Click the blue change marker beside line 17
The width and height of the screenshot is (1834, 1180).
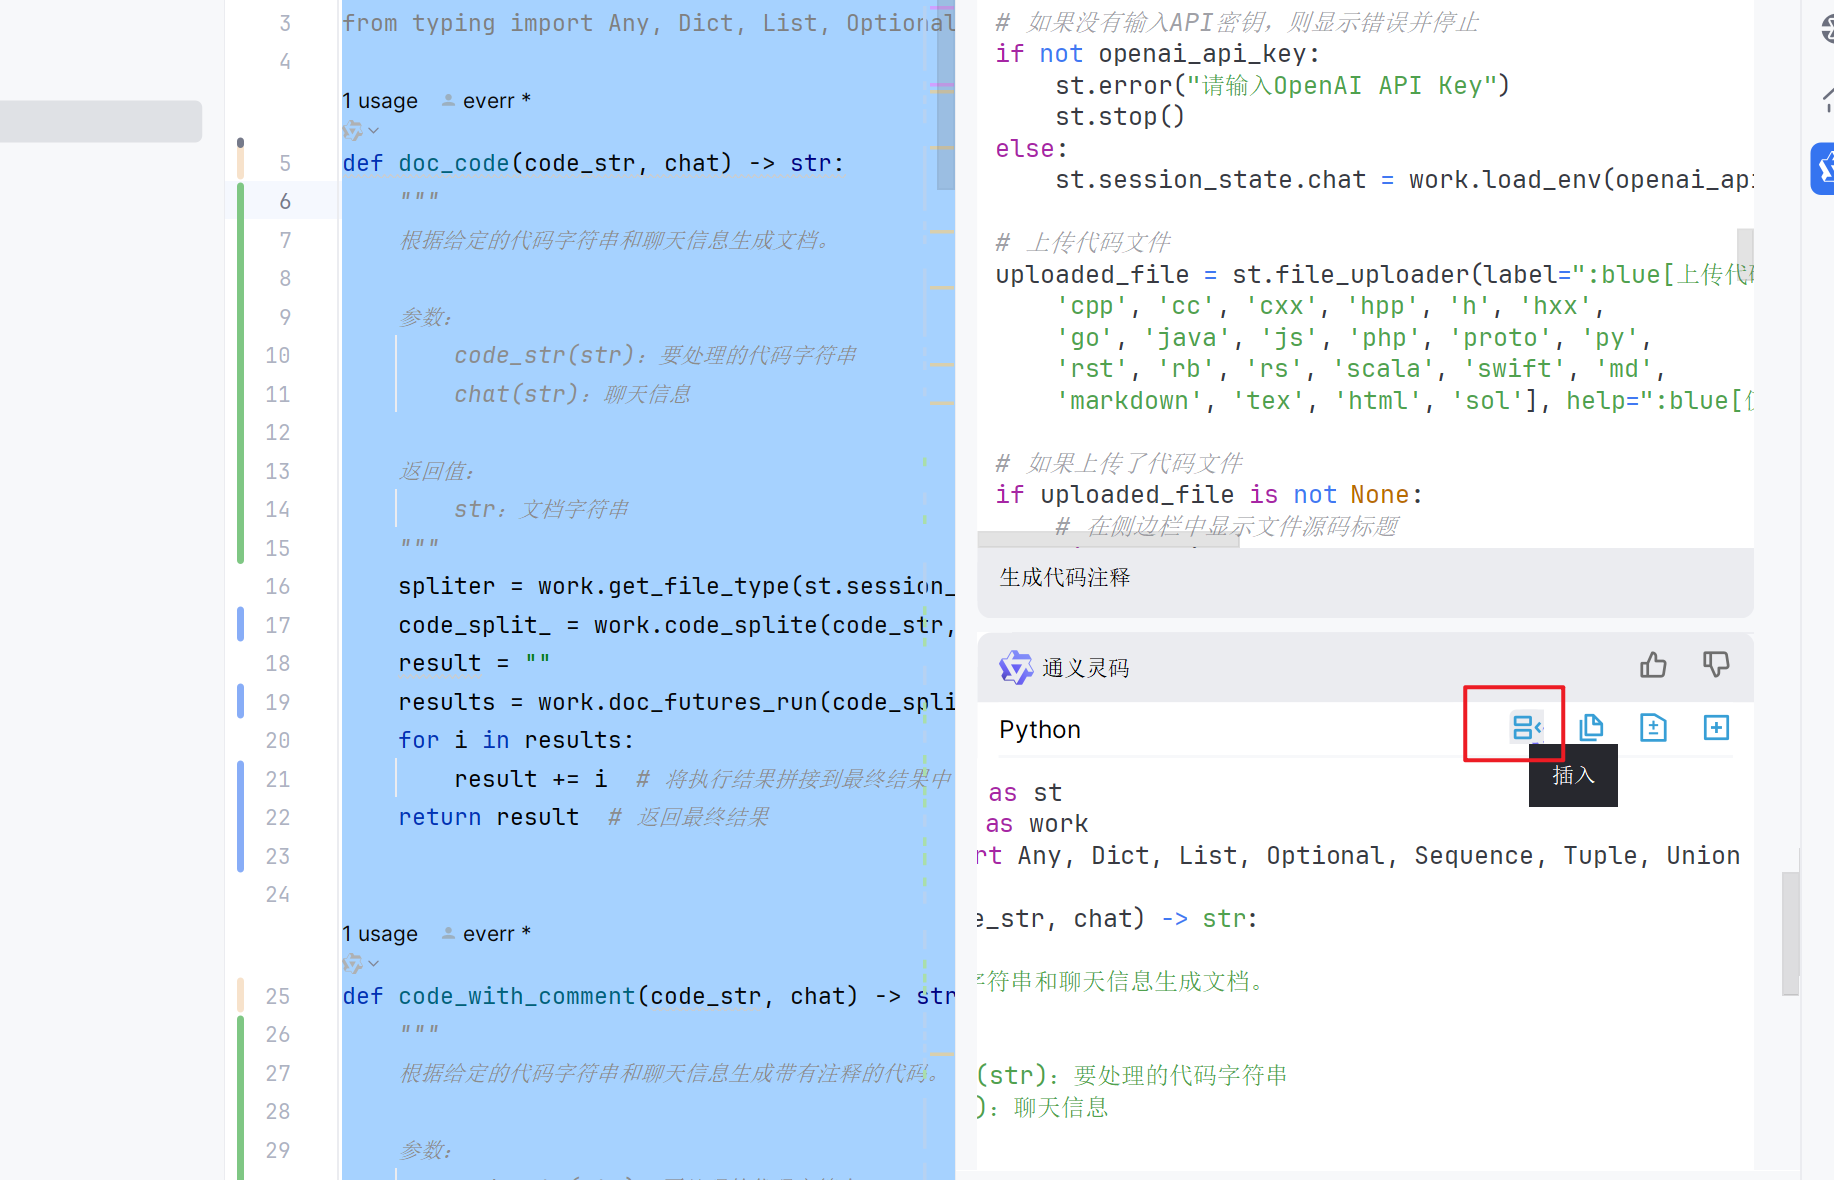240,625
